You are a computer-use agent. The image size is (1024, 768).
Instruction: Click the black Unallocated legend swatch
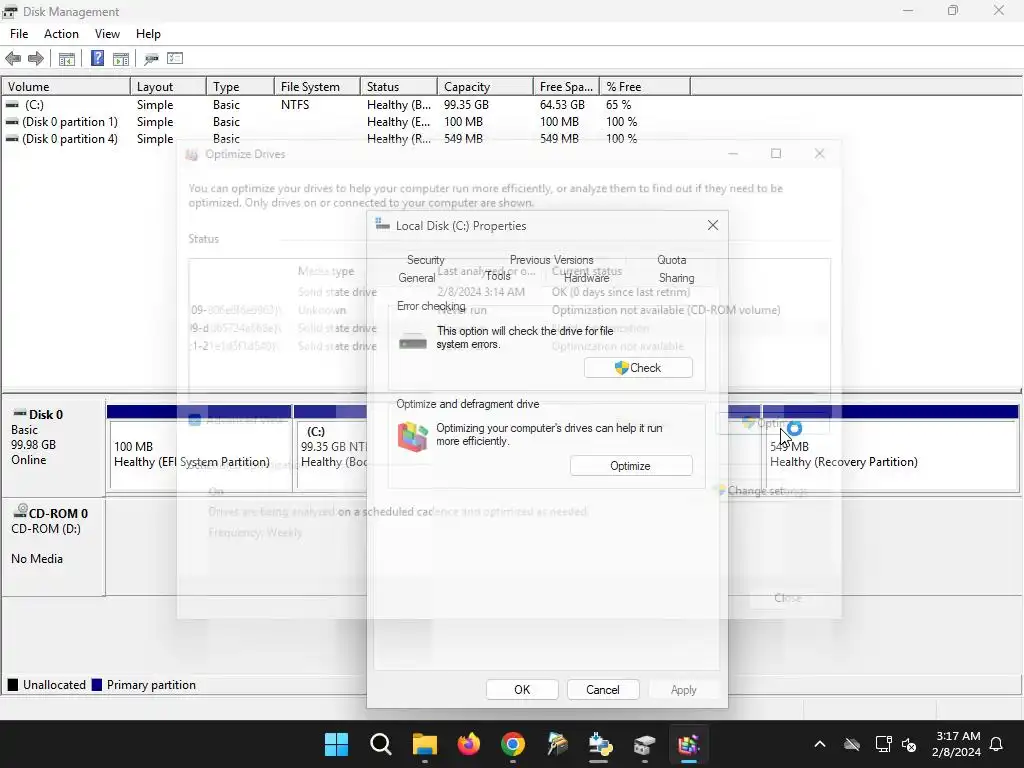coord(12,684)
